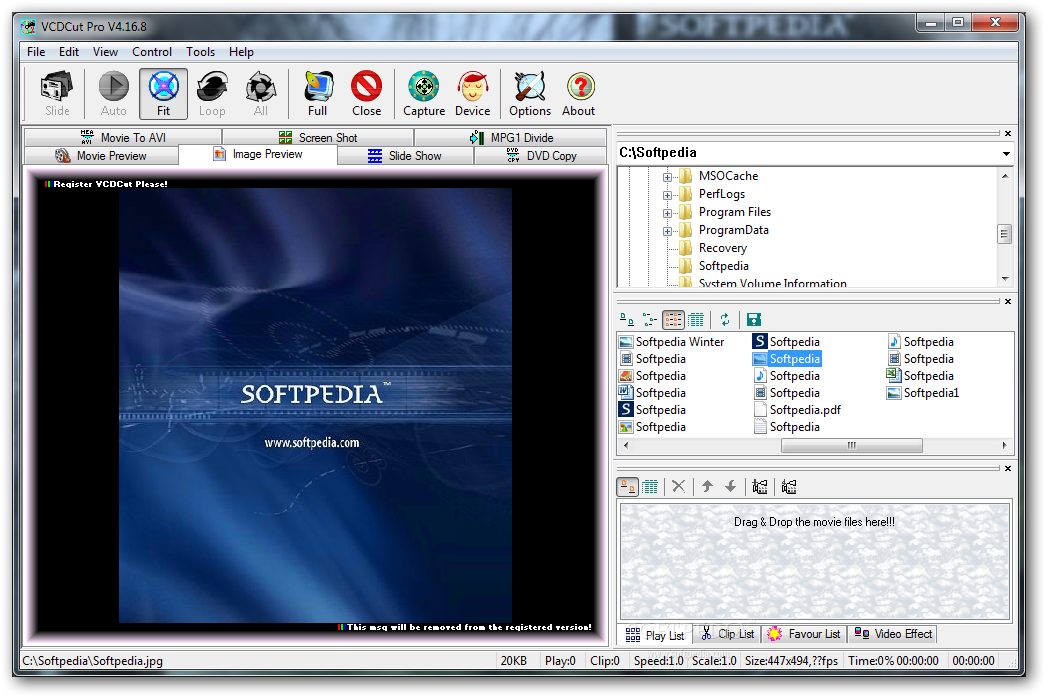
Task: Click the last camera icon in play list toolbar
Action: tap(789, 487)
